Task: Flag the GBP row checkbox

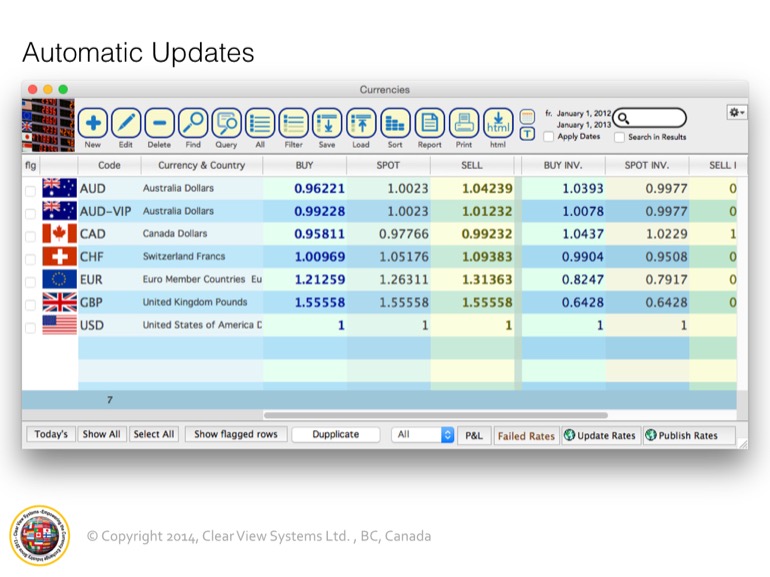Action: [x=30, y=305]
